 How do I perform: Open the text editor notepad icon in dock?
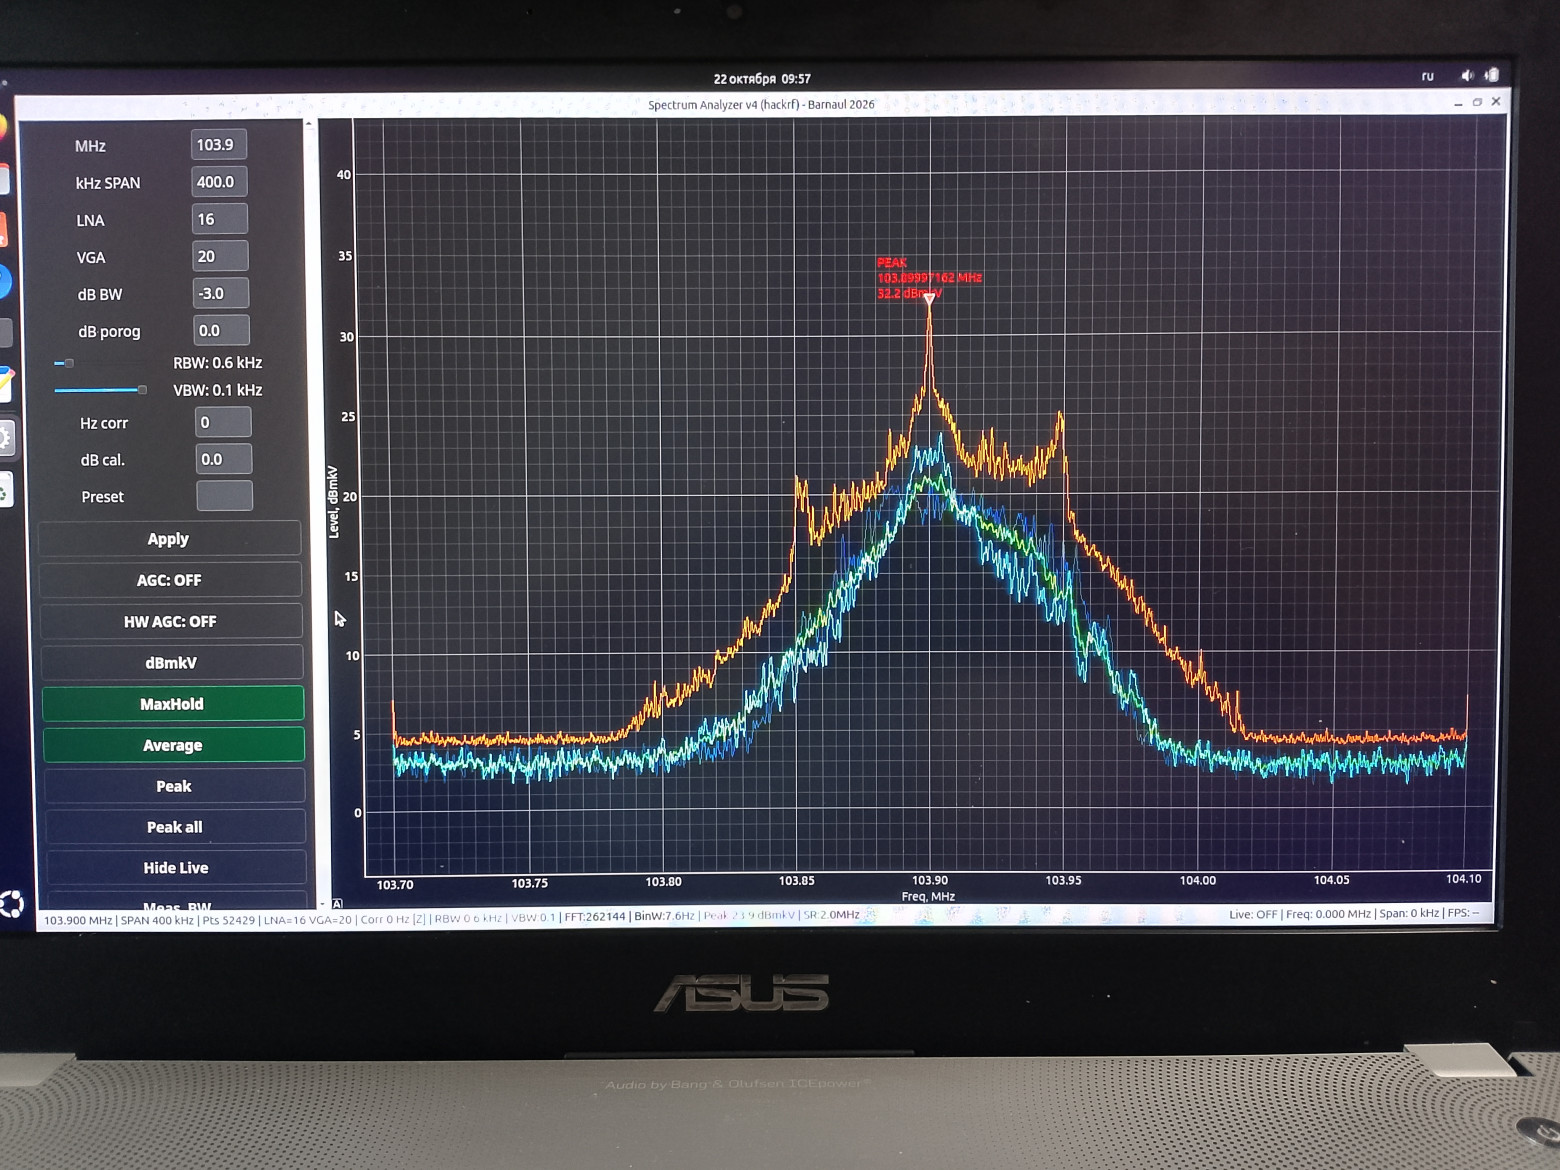click(6, 383)
